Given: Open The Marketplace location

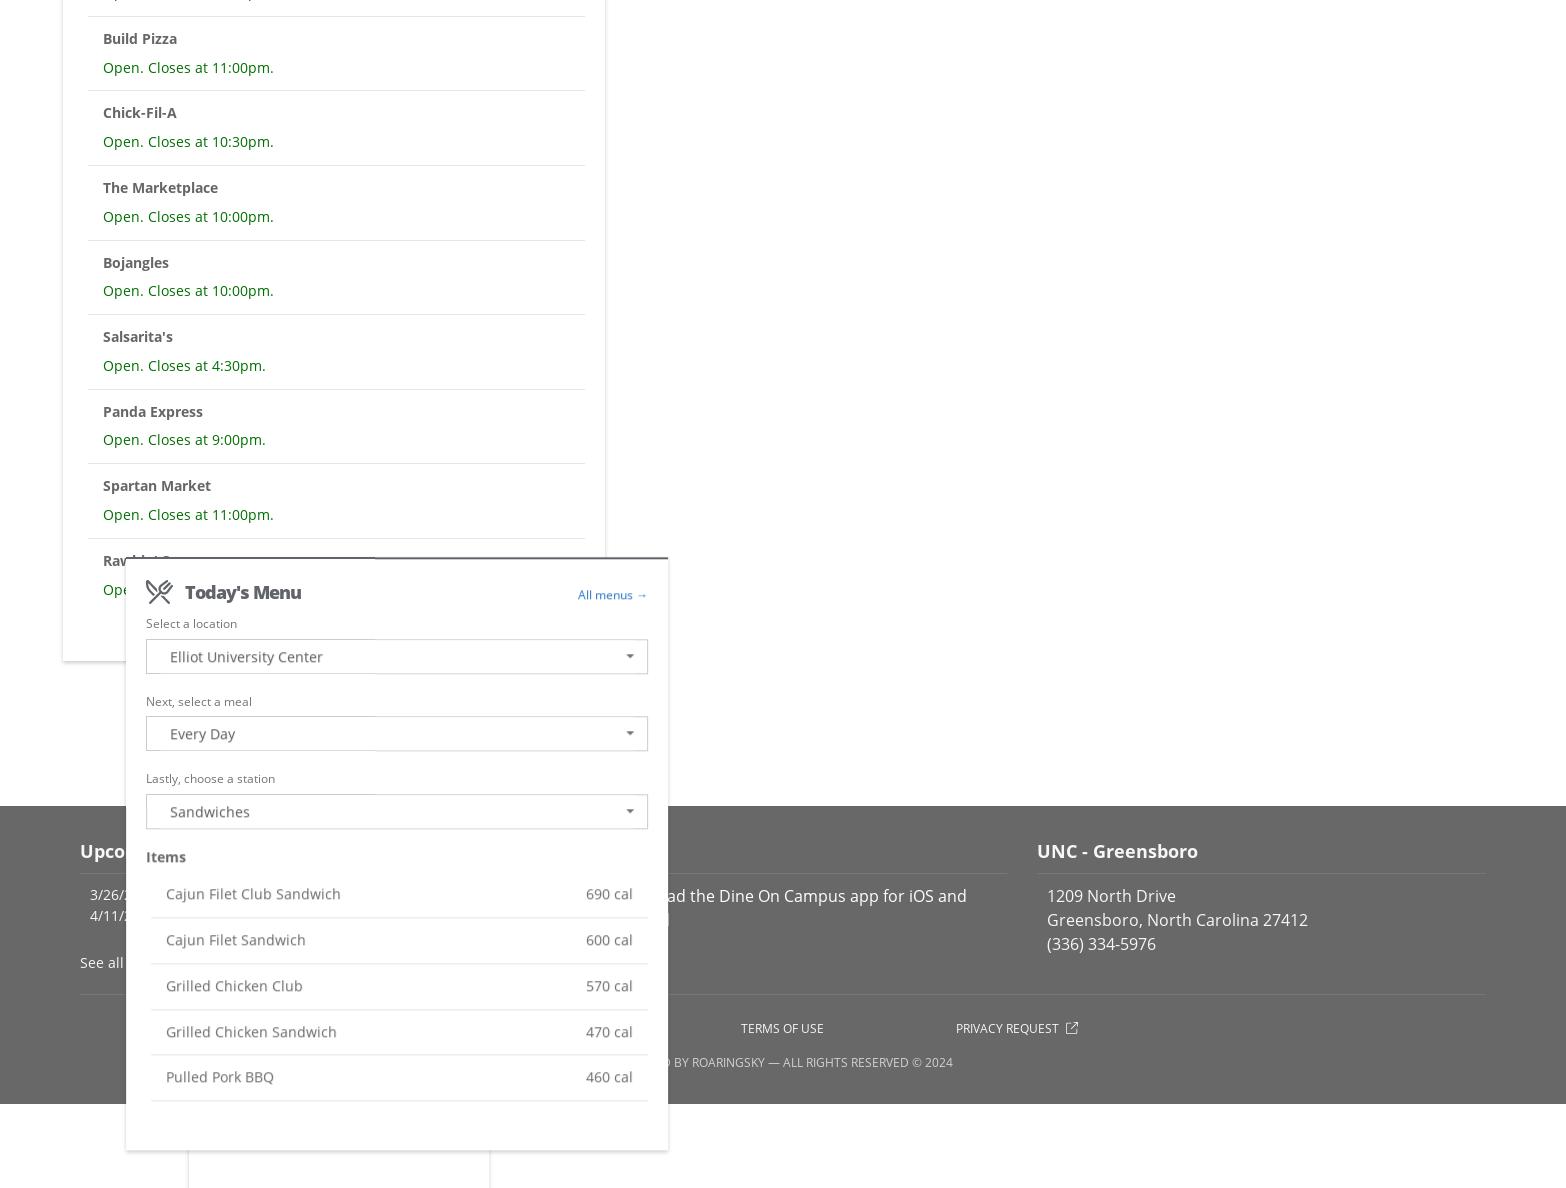Looking at the screenshot, I should point(160,188).
